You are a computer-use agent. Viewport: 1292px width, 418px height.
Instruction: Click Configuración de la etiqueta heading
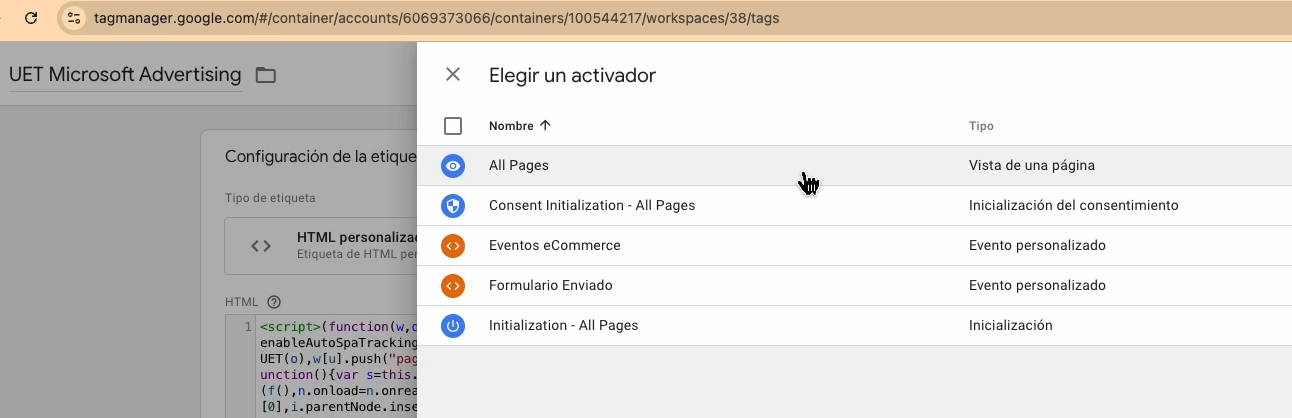click(x=320, y=157)
